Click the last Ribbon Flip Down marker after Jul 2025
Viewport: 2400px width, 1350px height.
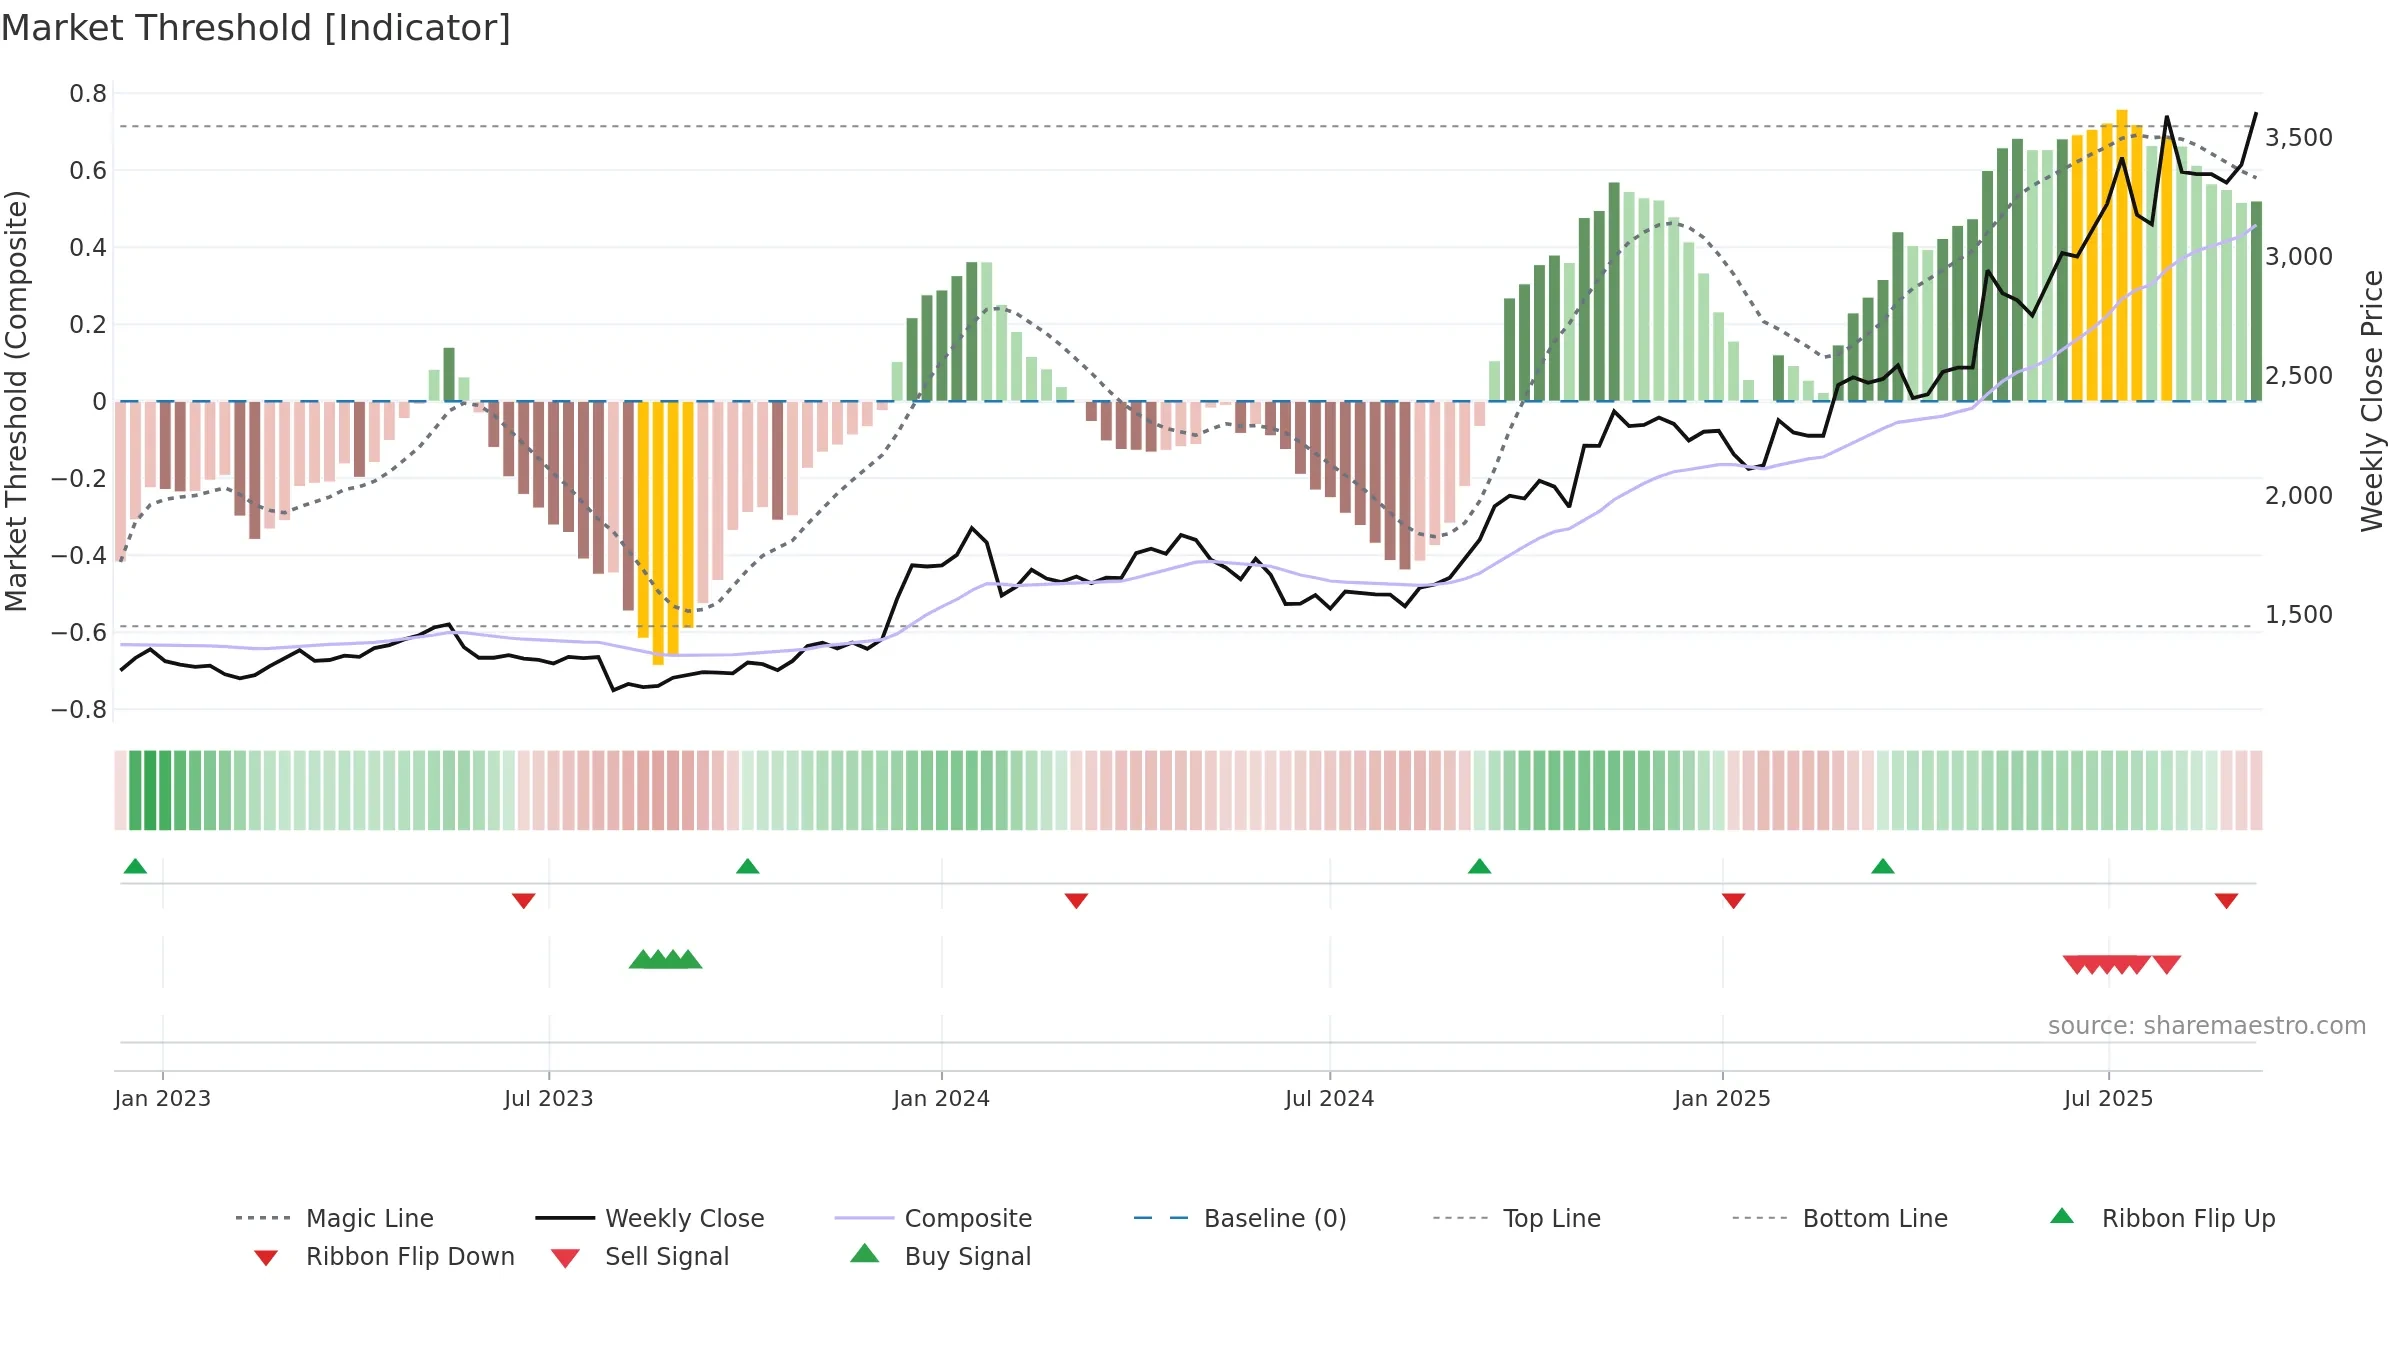point(2226,901)
